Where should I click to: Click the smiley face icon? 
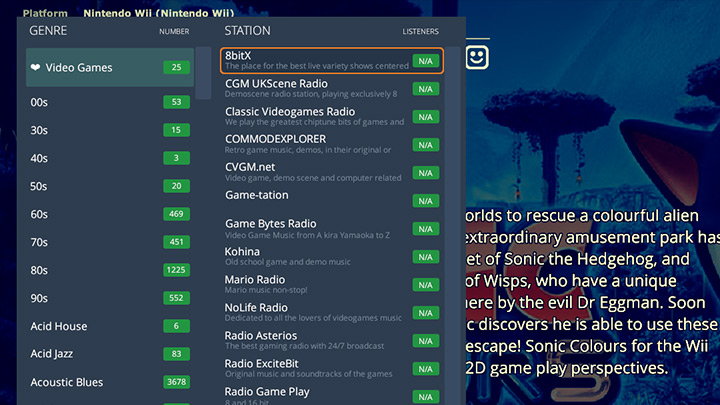tap(477, 57)
